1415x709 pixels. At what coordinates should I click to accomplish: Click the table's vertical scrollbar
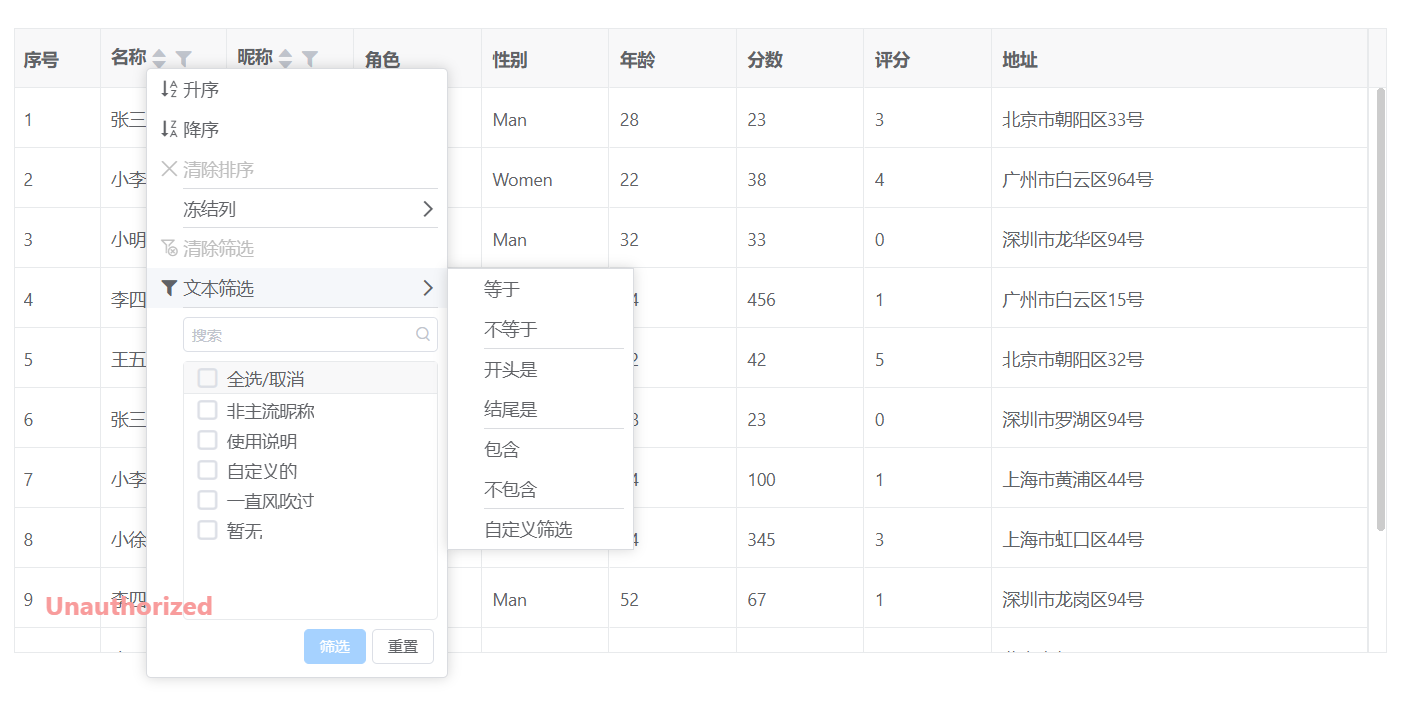[x=1381, y=309]
